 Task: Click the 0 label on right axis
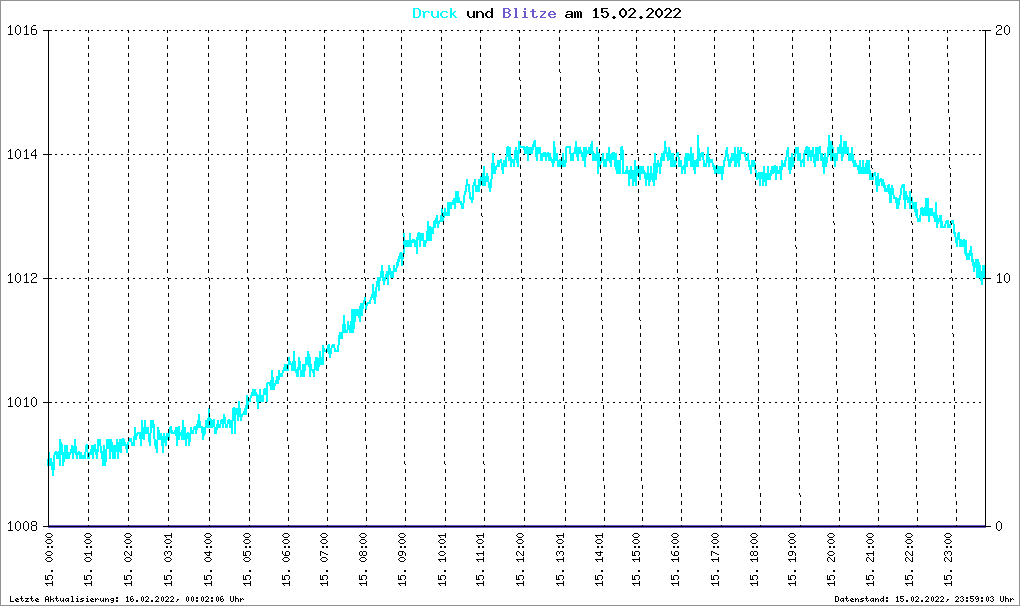999,527
